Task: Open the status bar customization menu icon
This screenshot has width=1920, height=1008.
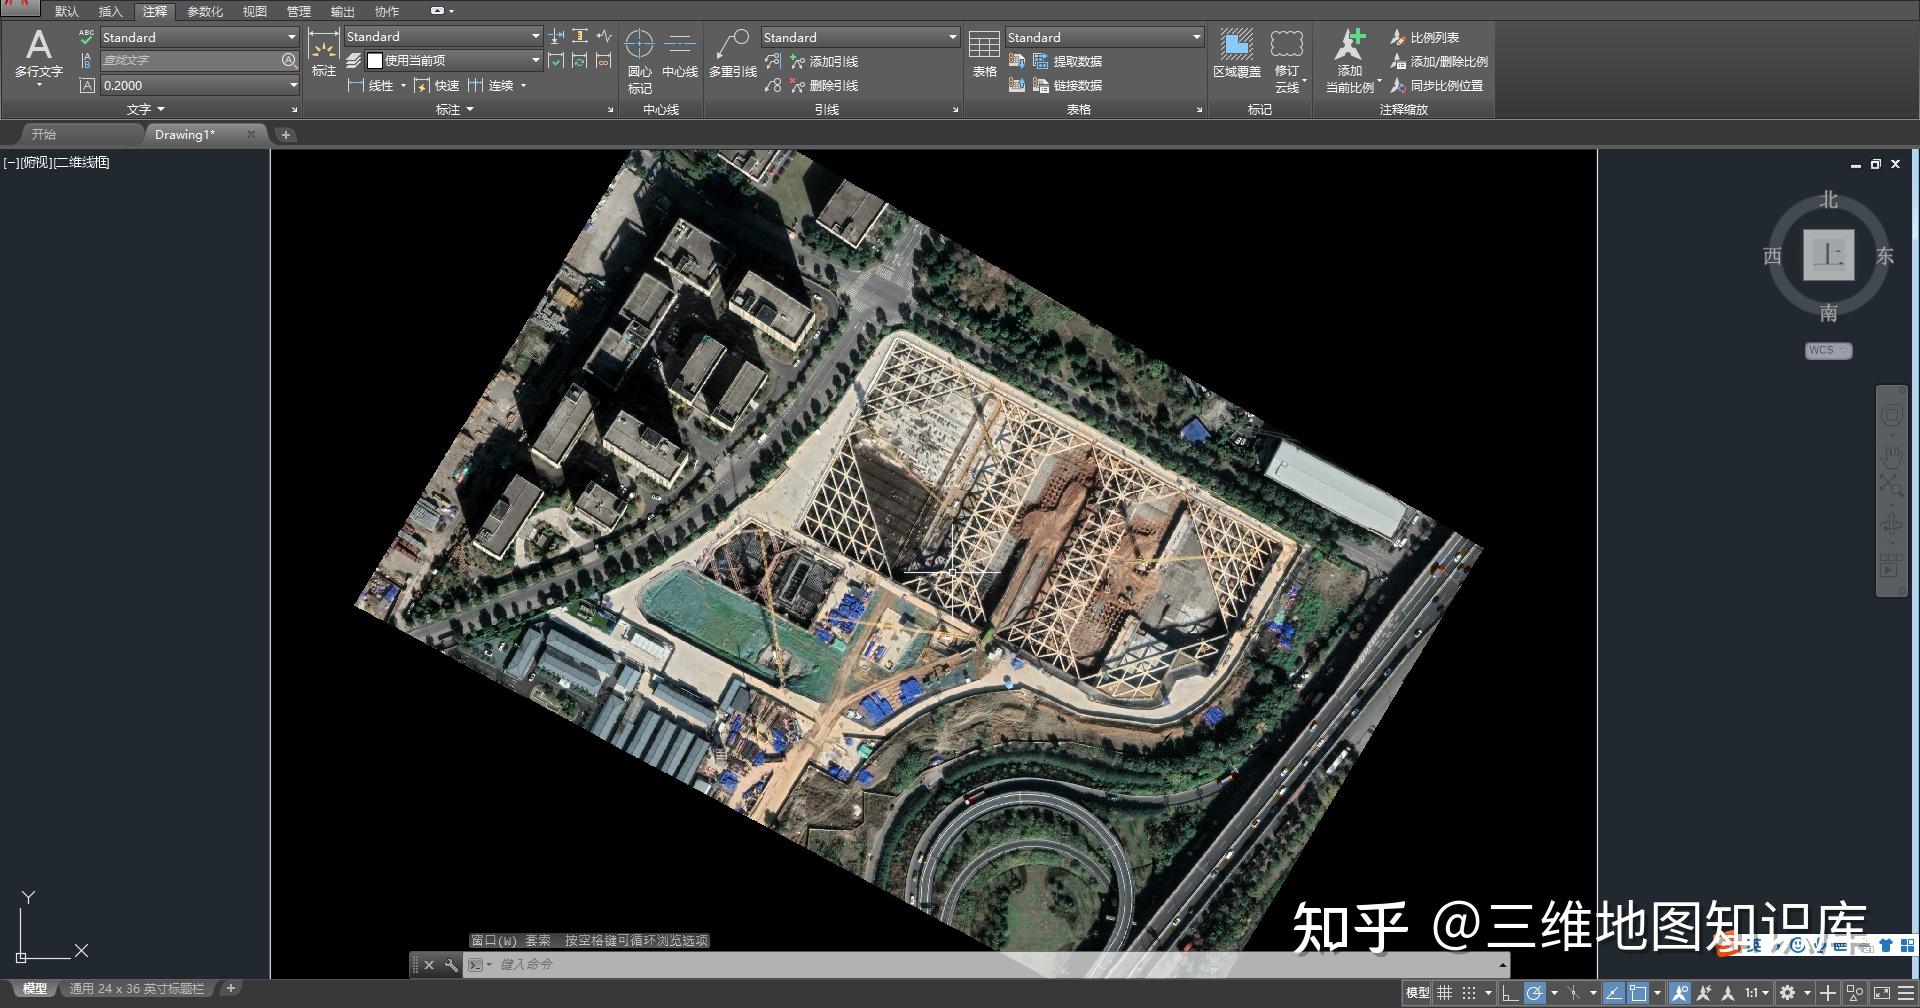Action: click(x=1906, y=993)
